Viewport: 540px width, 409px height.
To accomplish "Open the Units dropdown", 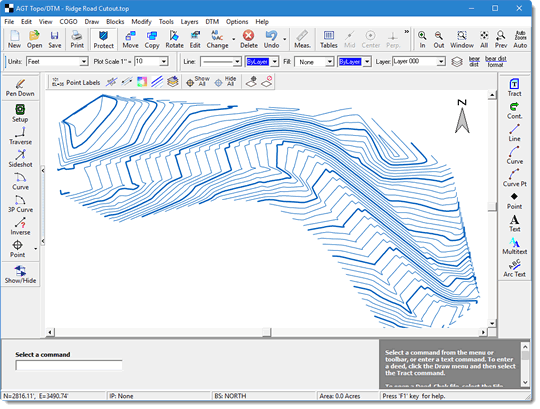I will point(84,62).
